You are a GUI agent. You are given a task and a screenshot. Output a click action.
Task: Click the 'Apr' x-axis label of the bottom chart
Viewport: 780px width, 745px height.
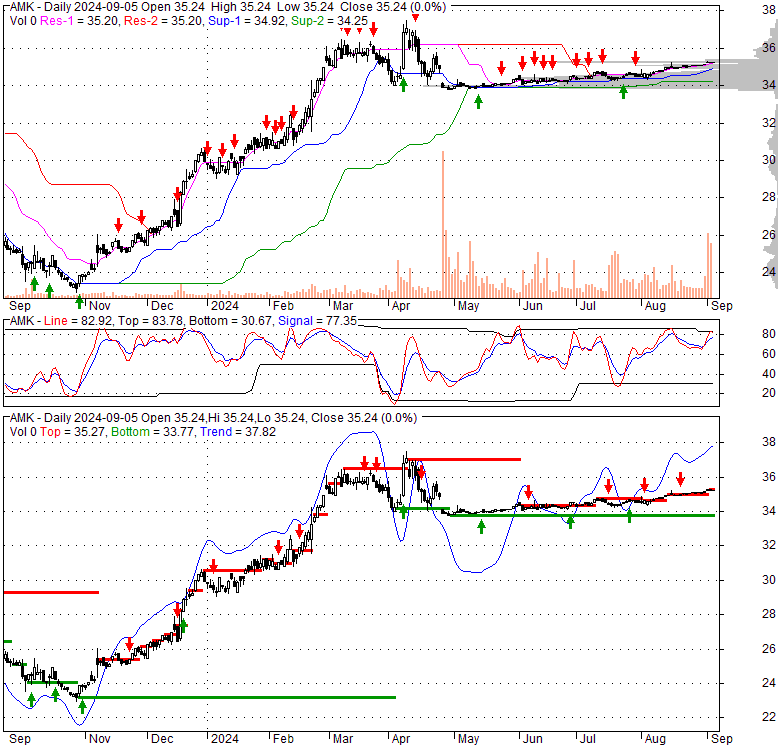(400, 739)
